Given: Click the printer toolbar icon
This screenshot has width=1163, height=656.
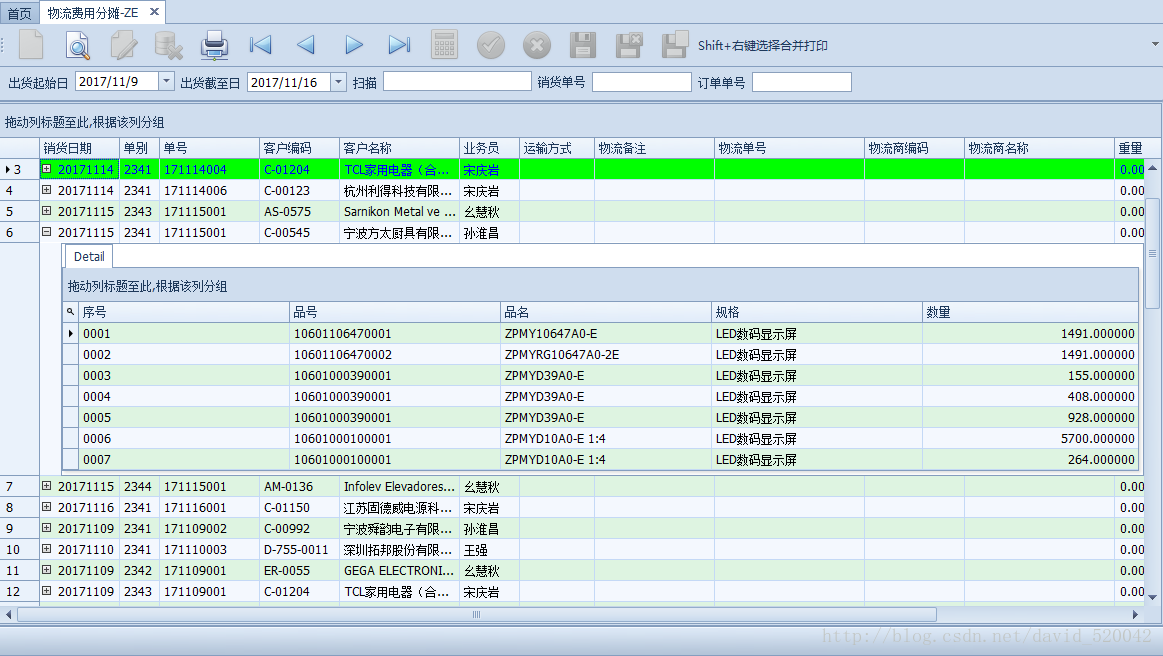Looking at the screenshot, I should click(x=214, y=45).
